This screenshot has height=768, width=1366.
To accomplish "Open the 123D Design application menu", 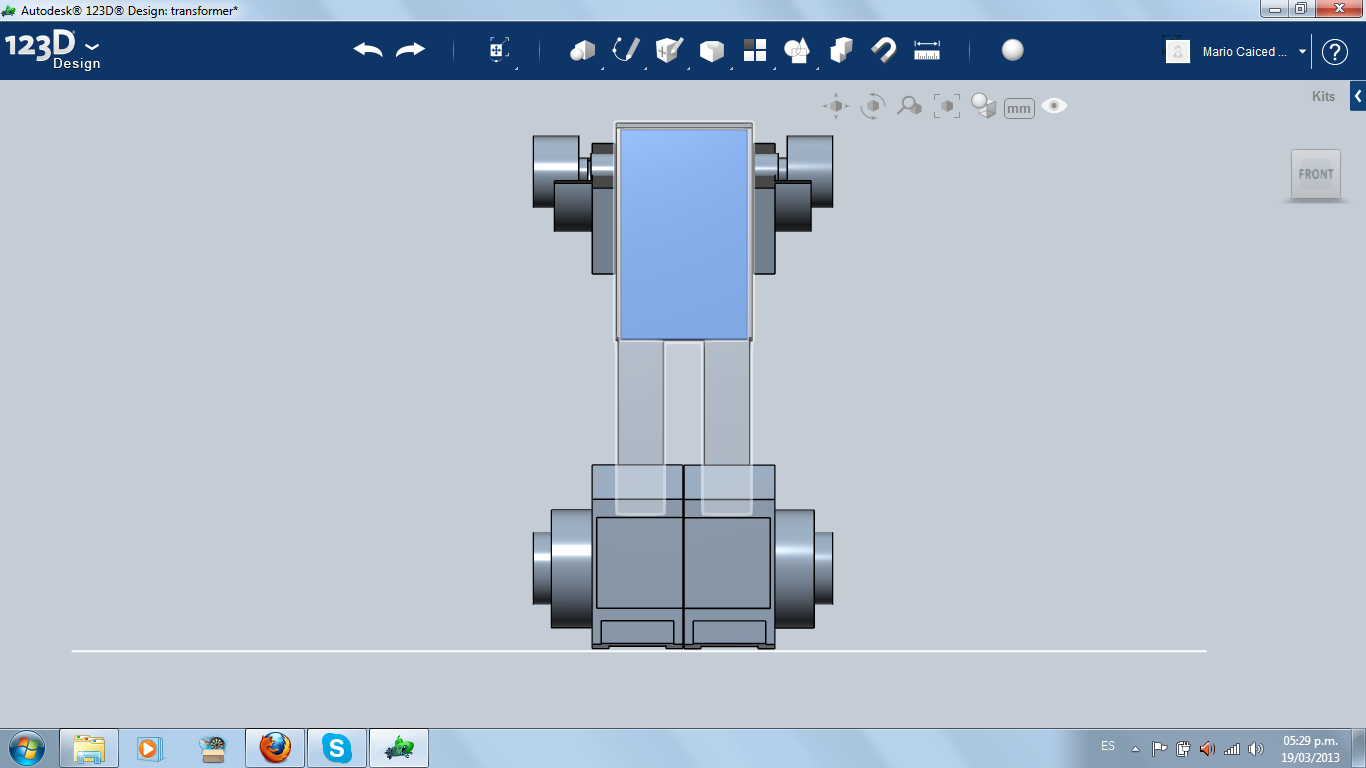I will (52, 50).
